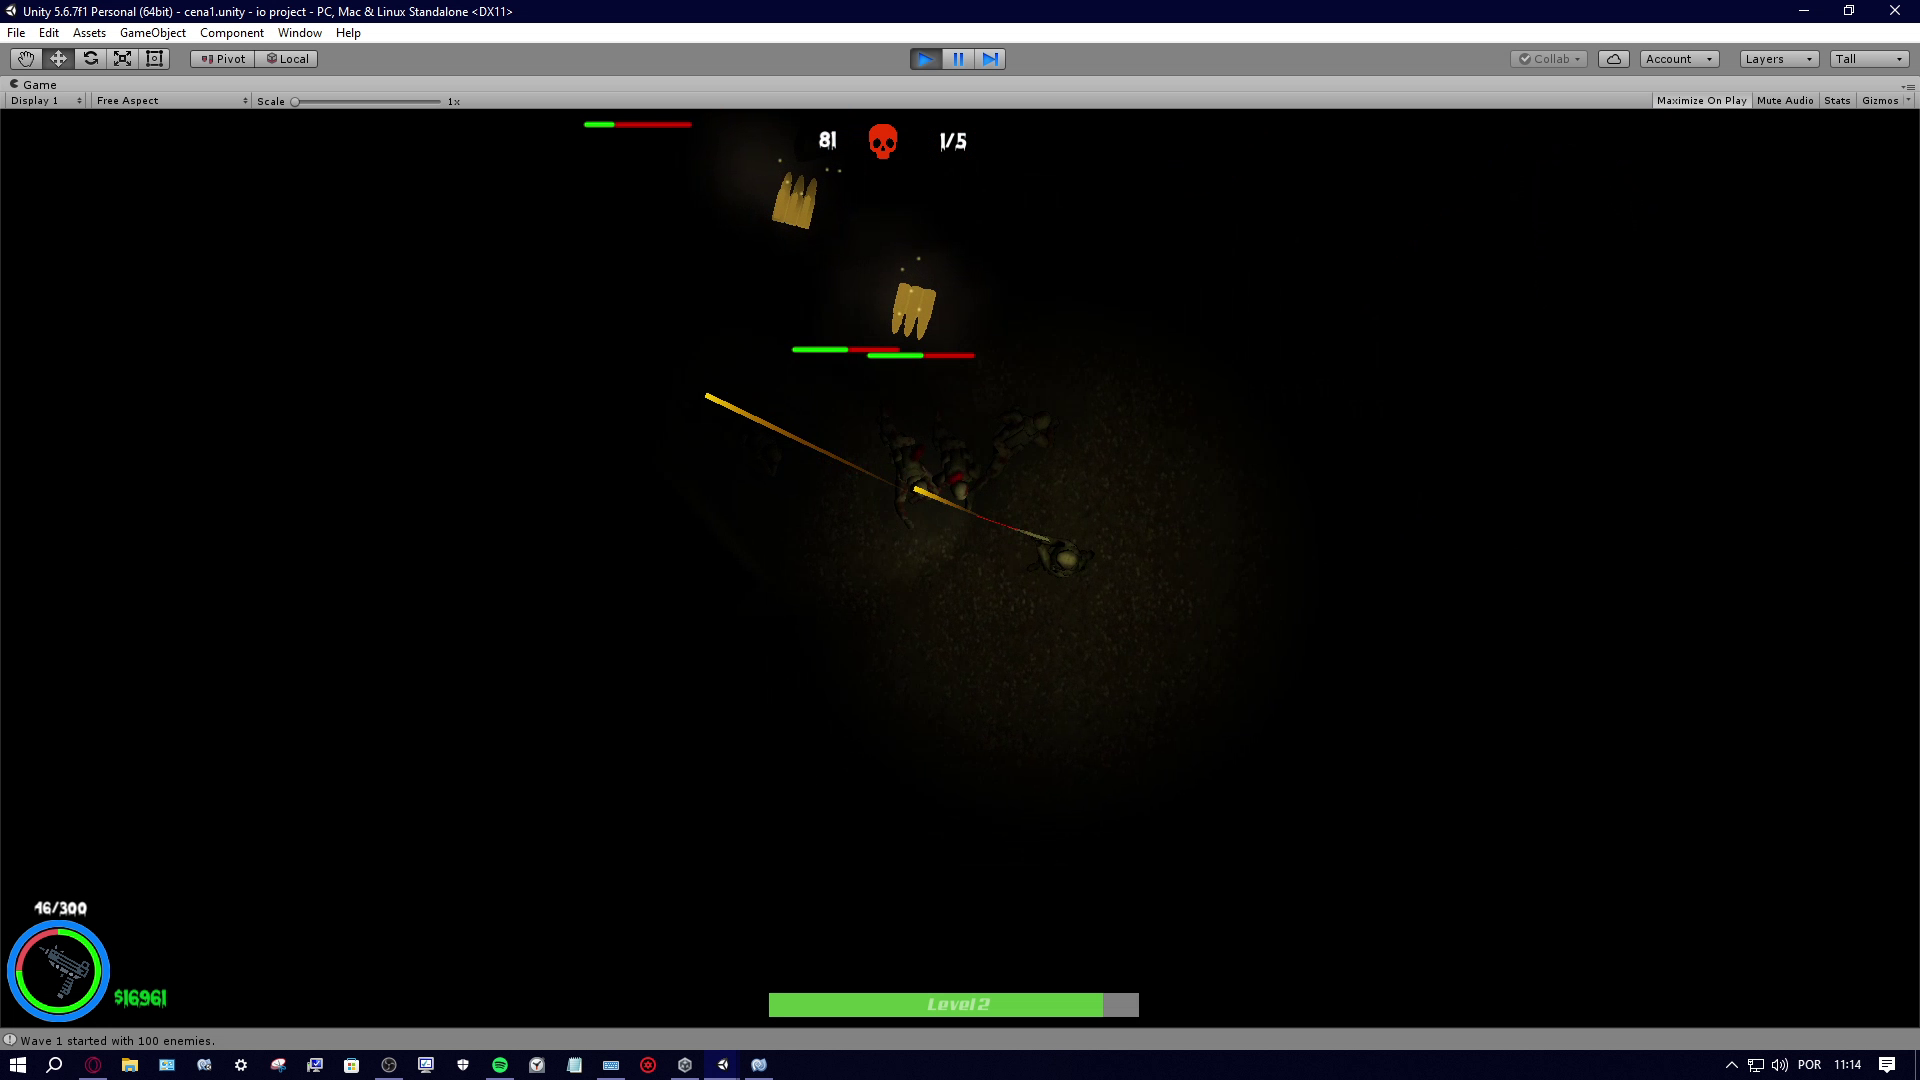Select the Rotate tool
This screenshot has height=1080, width=1920.
[x=90, y=59]
